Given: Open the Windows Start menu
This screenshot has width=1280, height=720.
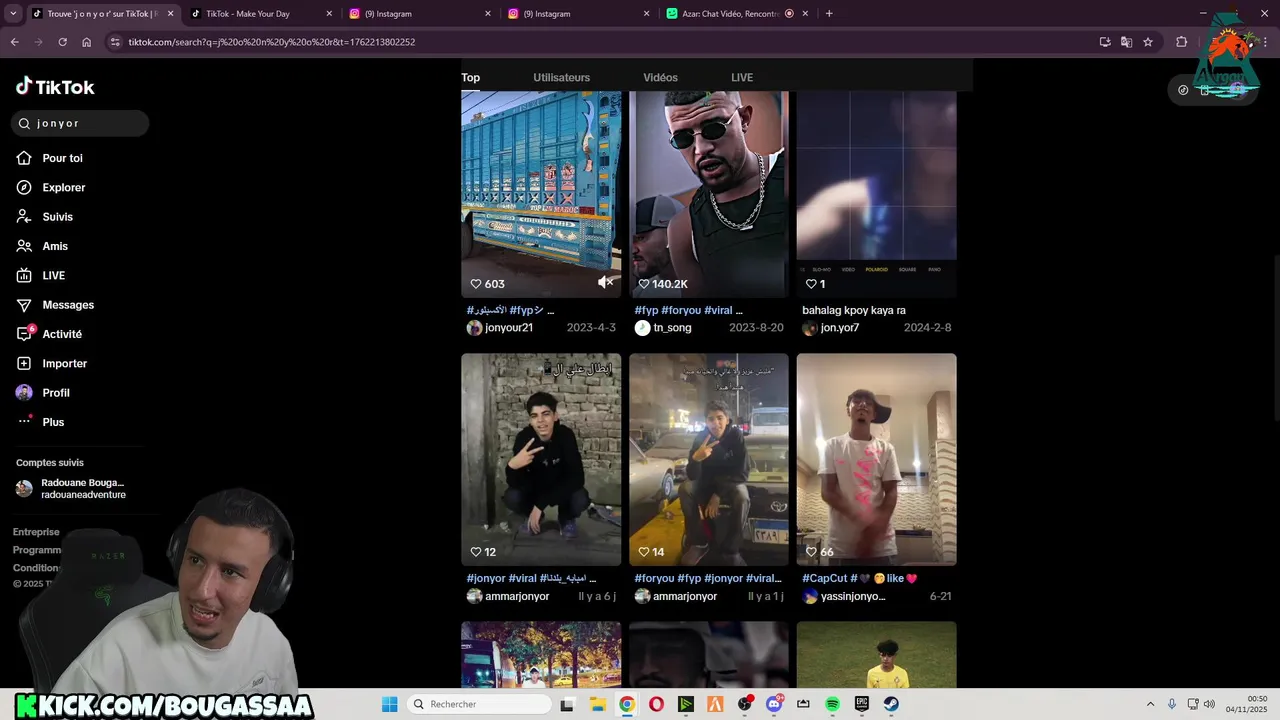Looking at the screenshot, I should coord(390,704).
